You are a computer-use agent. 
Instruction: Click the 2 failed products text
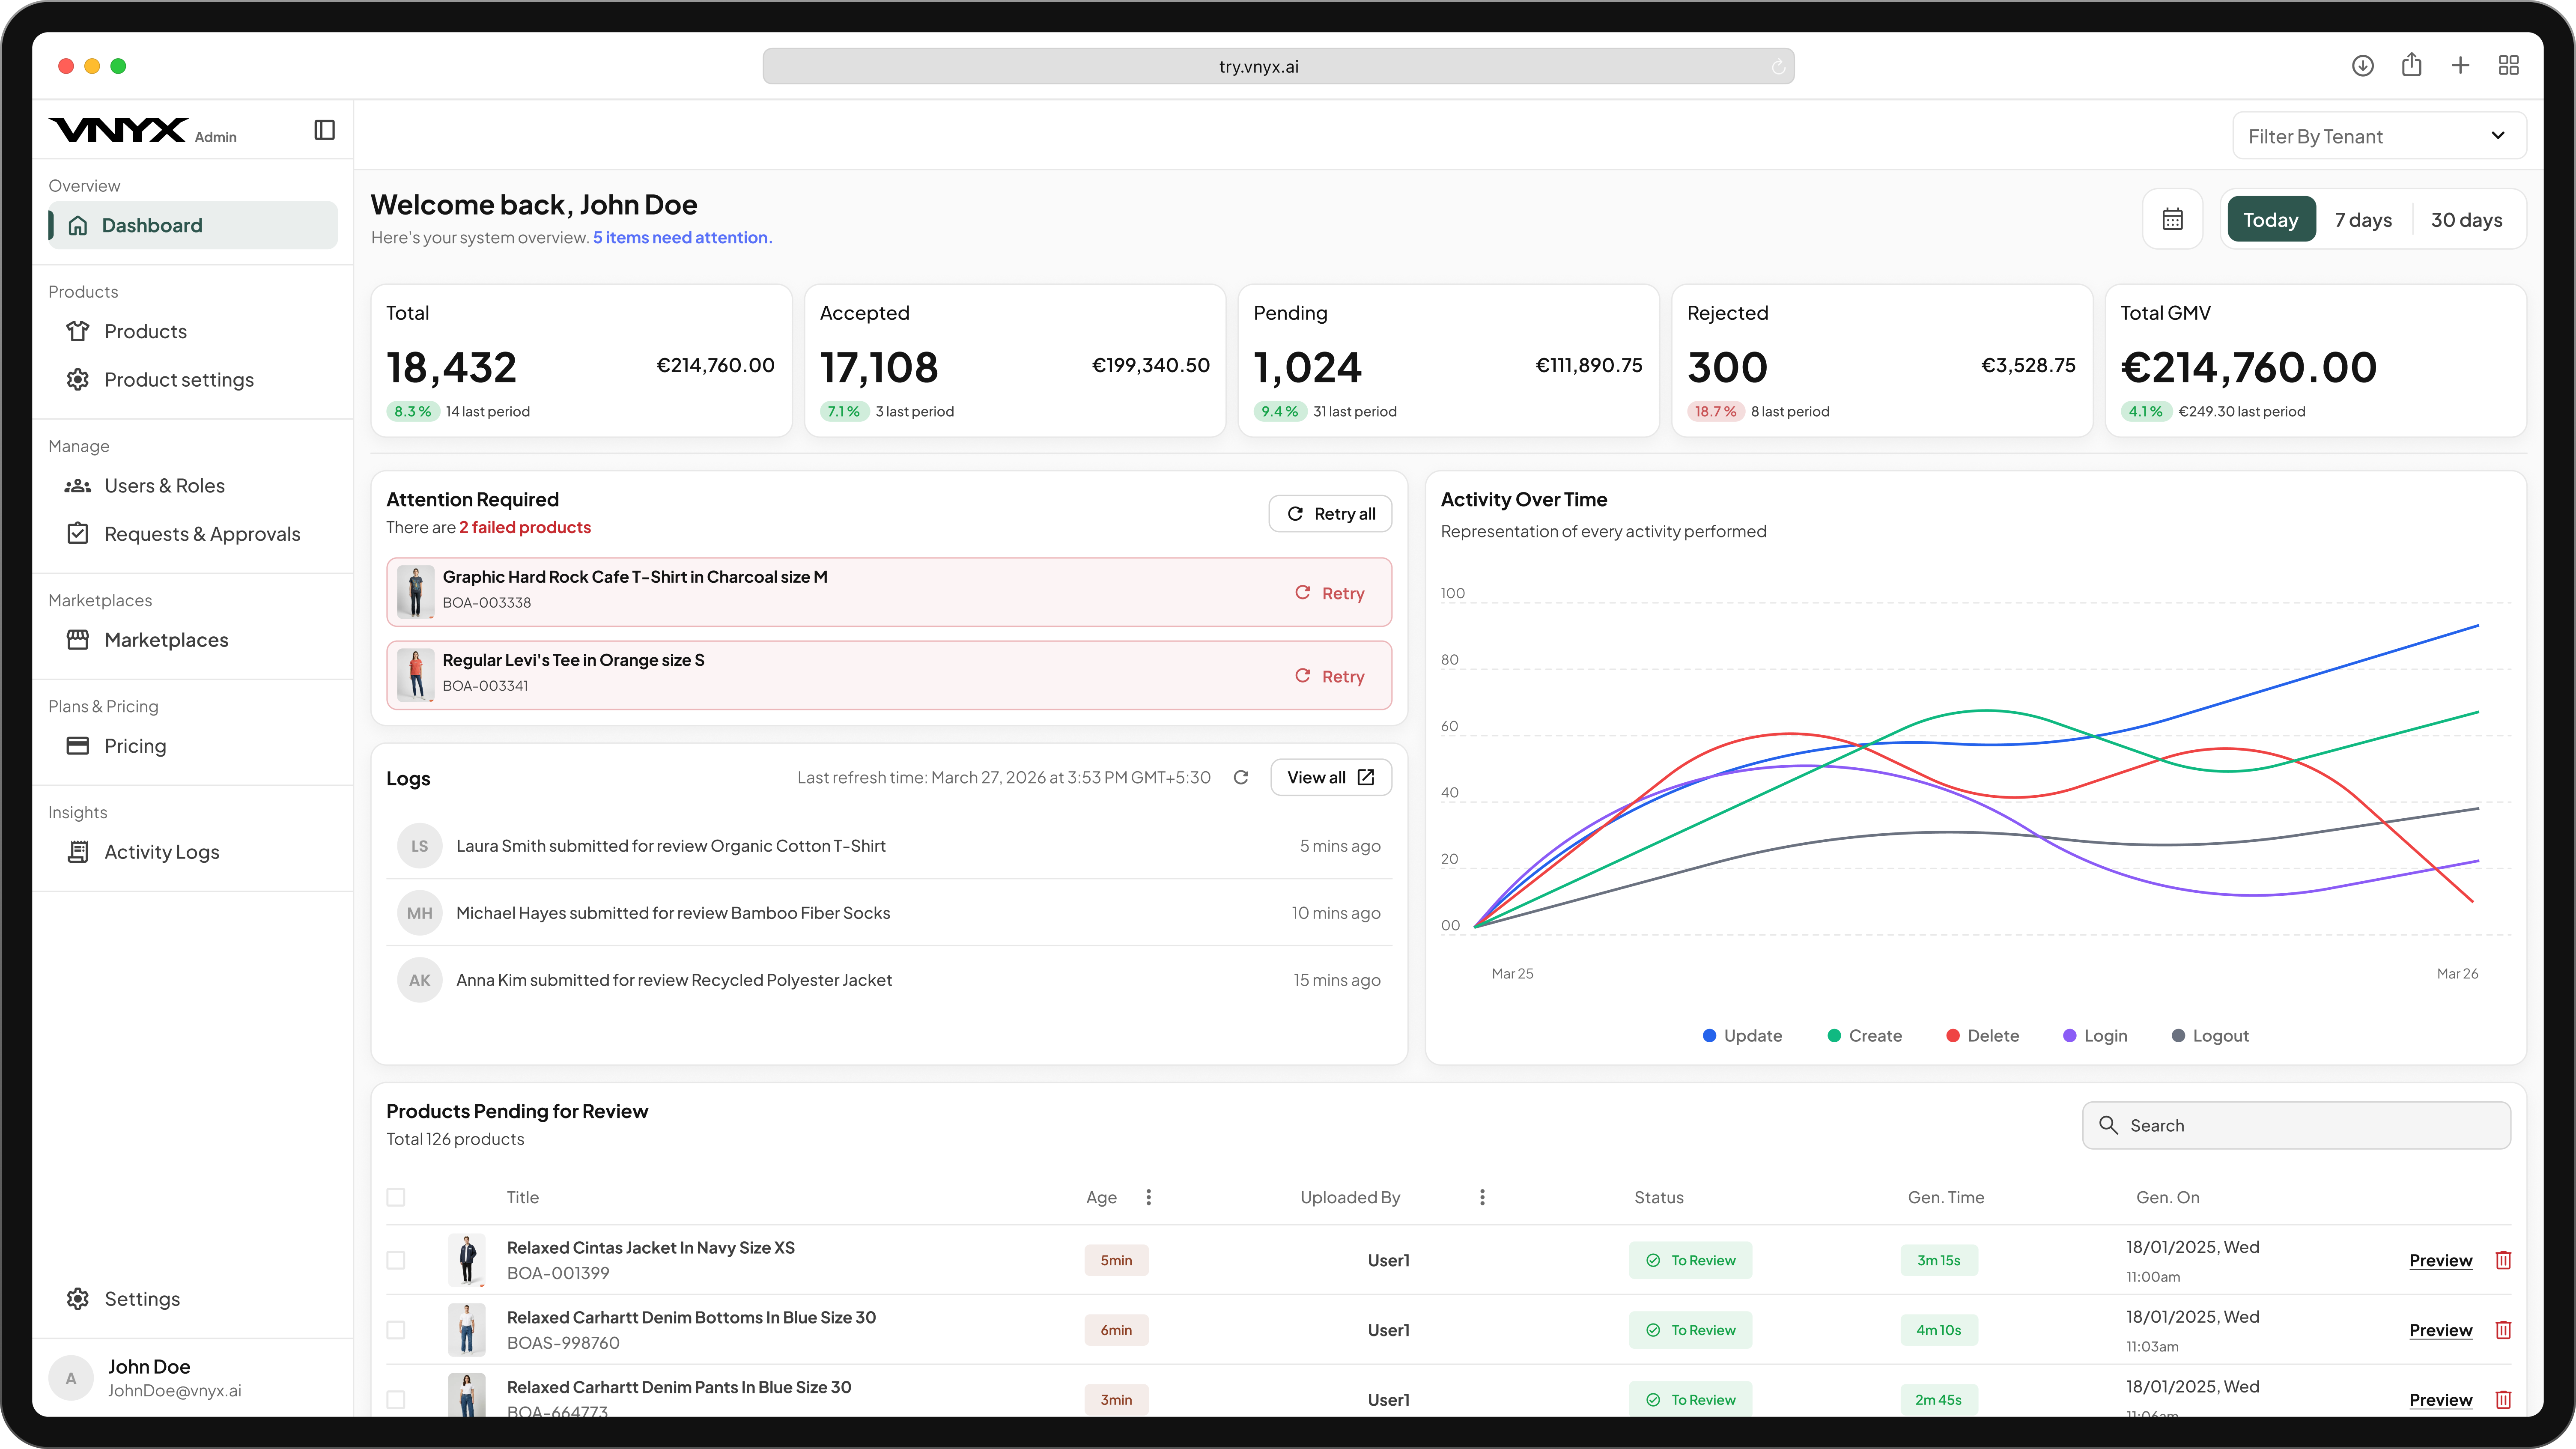point(525,527)
